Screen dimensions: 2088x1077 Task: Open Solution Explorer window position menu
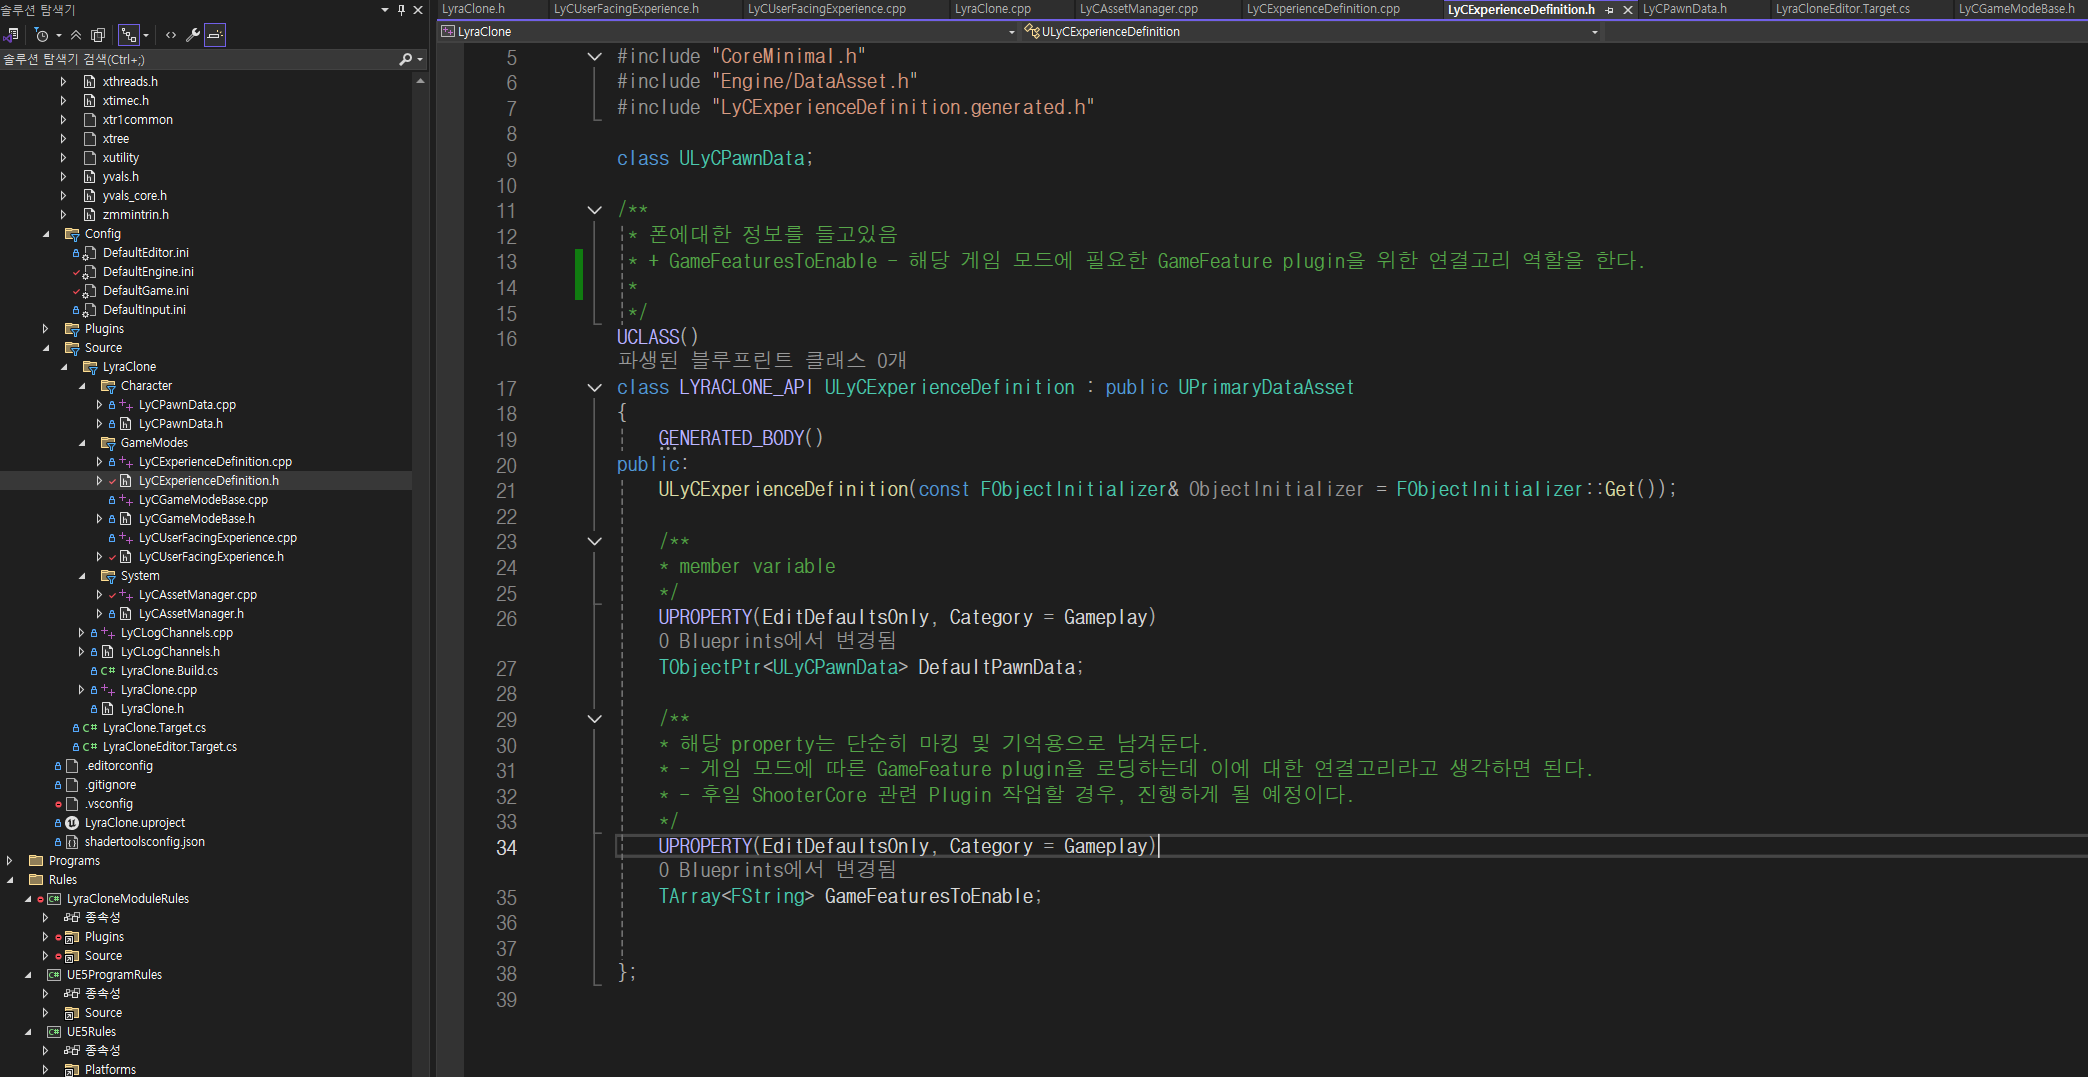click(x=385, y=9)
